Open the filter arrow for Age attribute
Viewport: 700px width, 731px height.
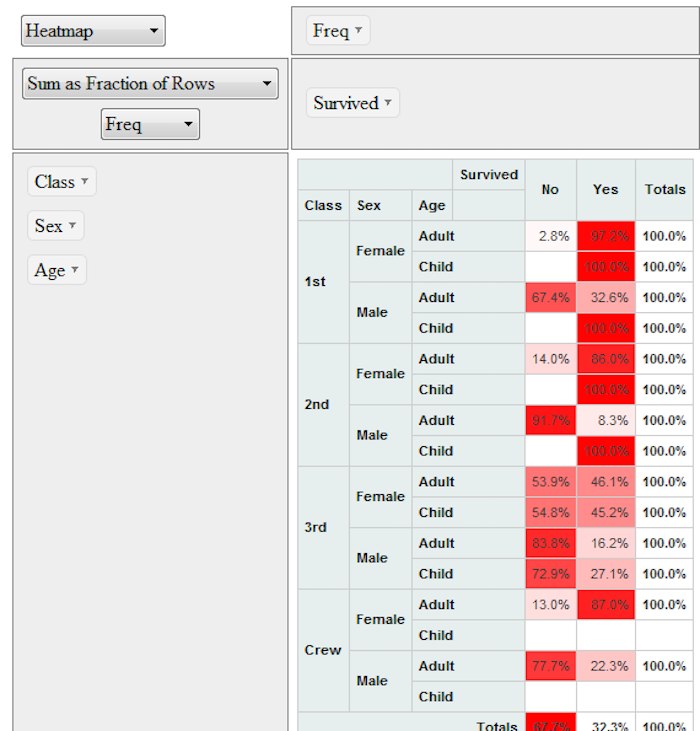(x=74, y=270)
